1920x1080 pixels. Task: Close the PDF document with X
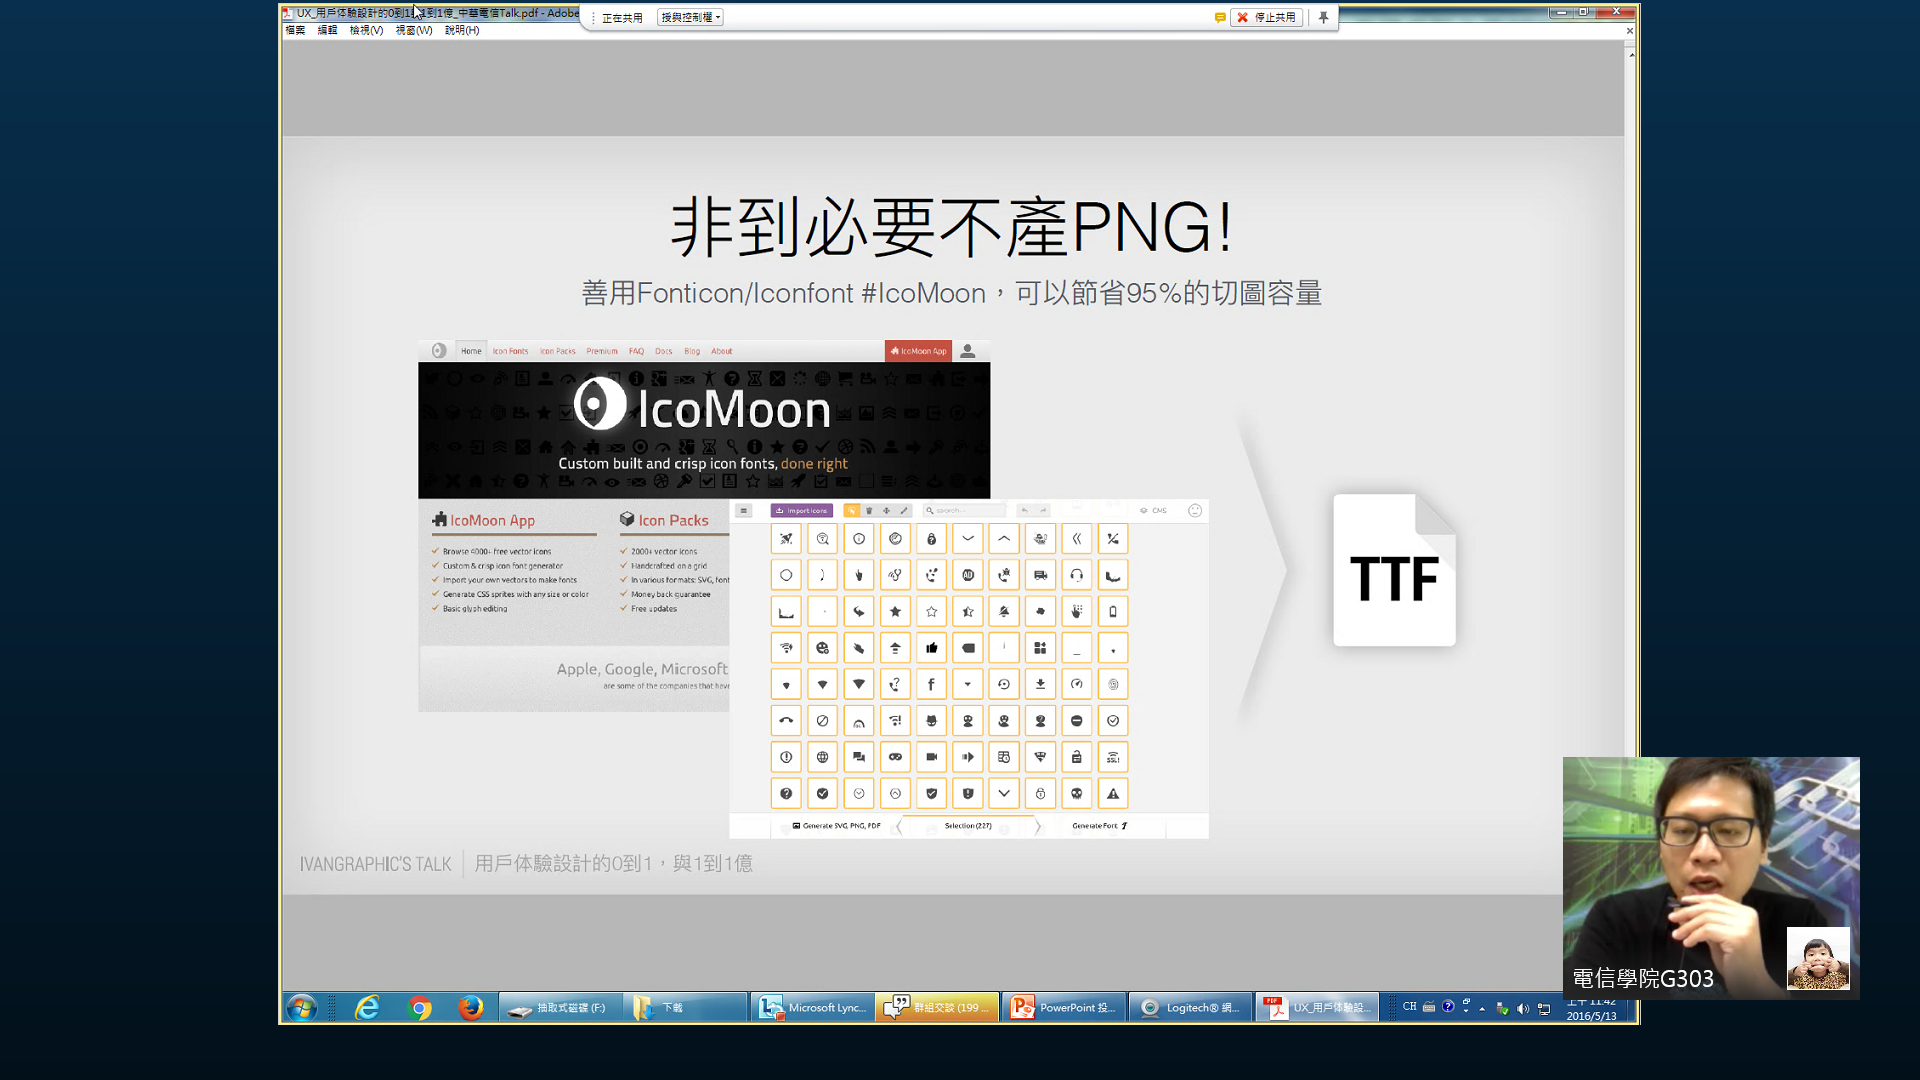1630,30
